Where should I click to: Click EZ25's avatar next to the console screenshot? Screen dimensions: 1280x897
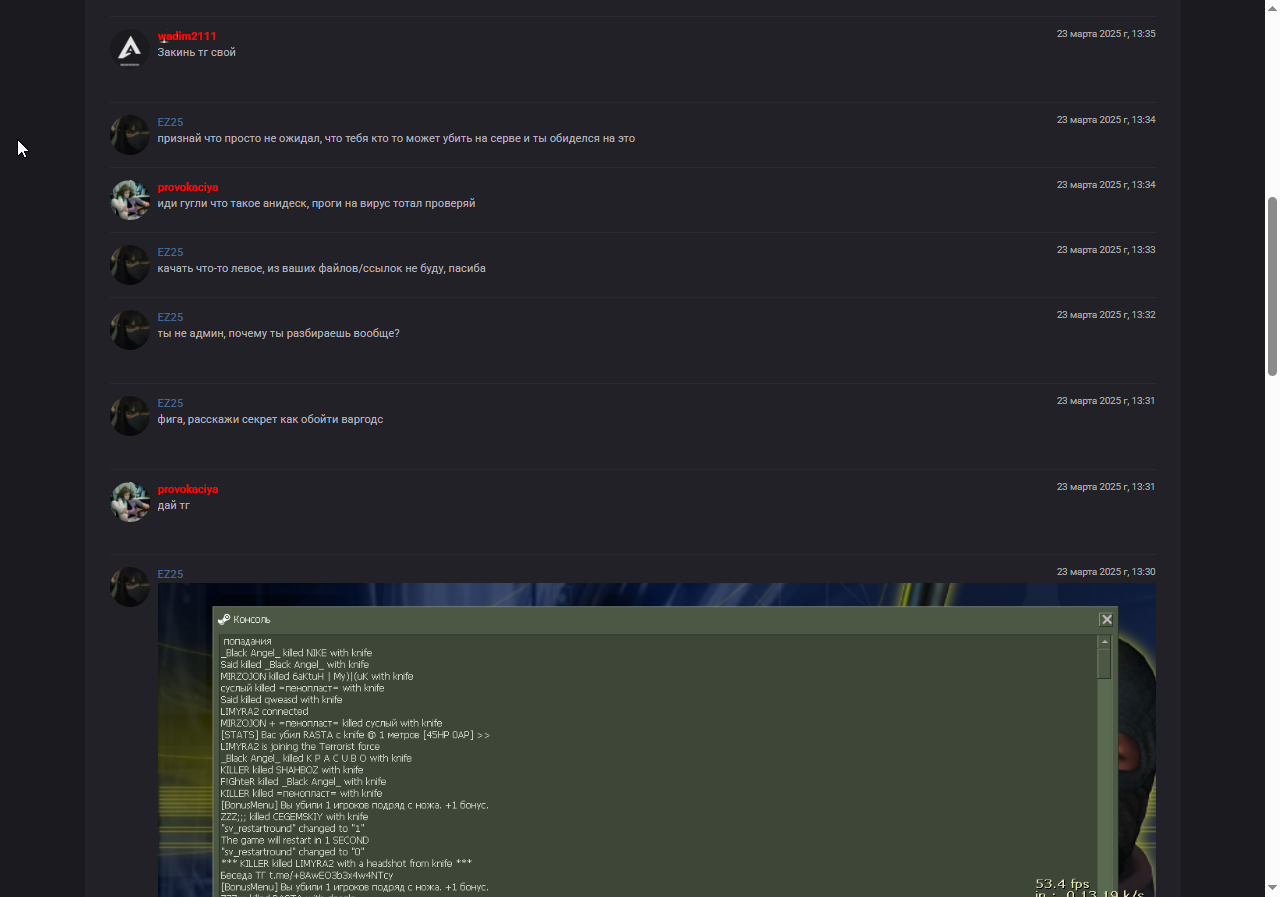tap(130, 587)
